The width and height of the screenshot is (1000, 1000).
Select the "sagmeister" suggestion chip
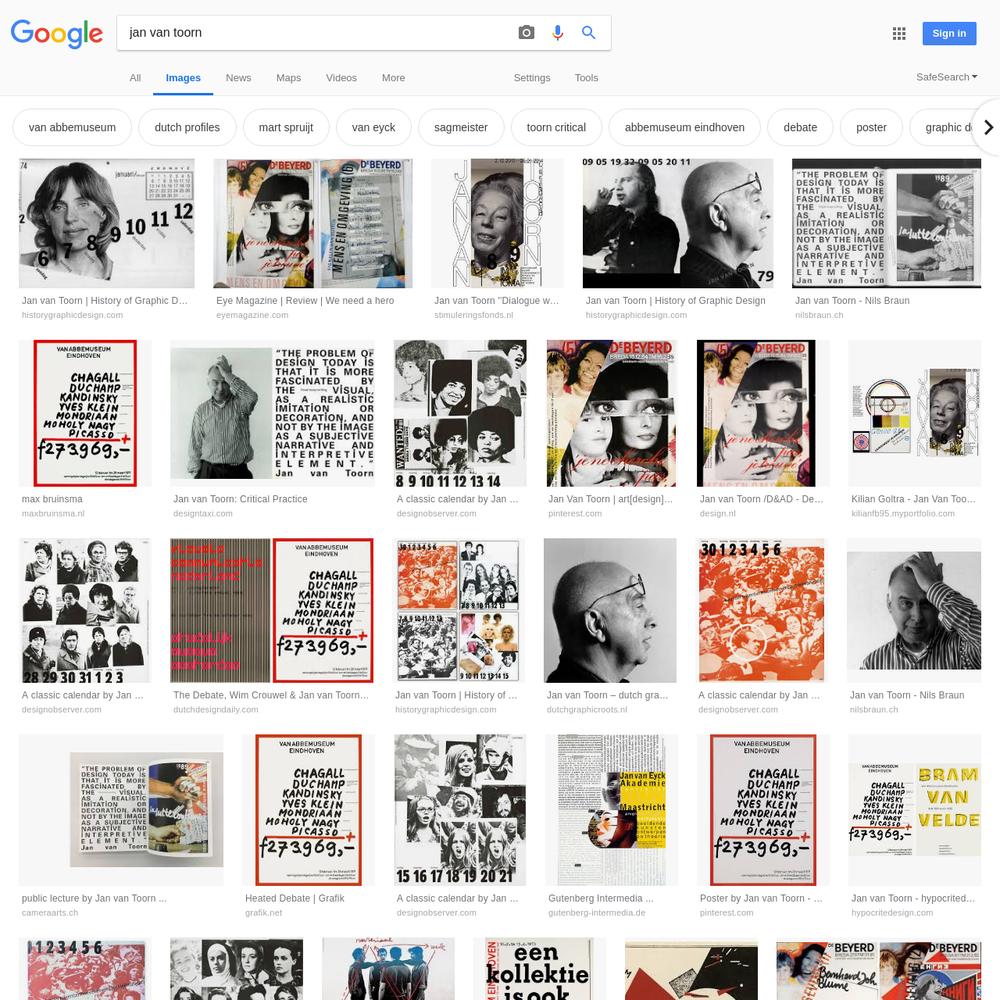(460, 128)
